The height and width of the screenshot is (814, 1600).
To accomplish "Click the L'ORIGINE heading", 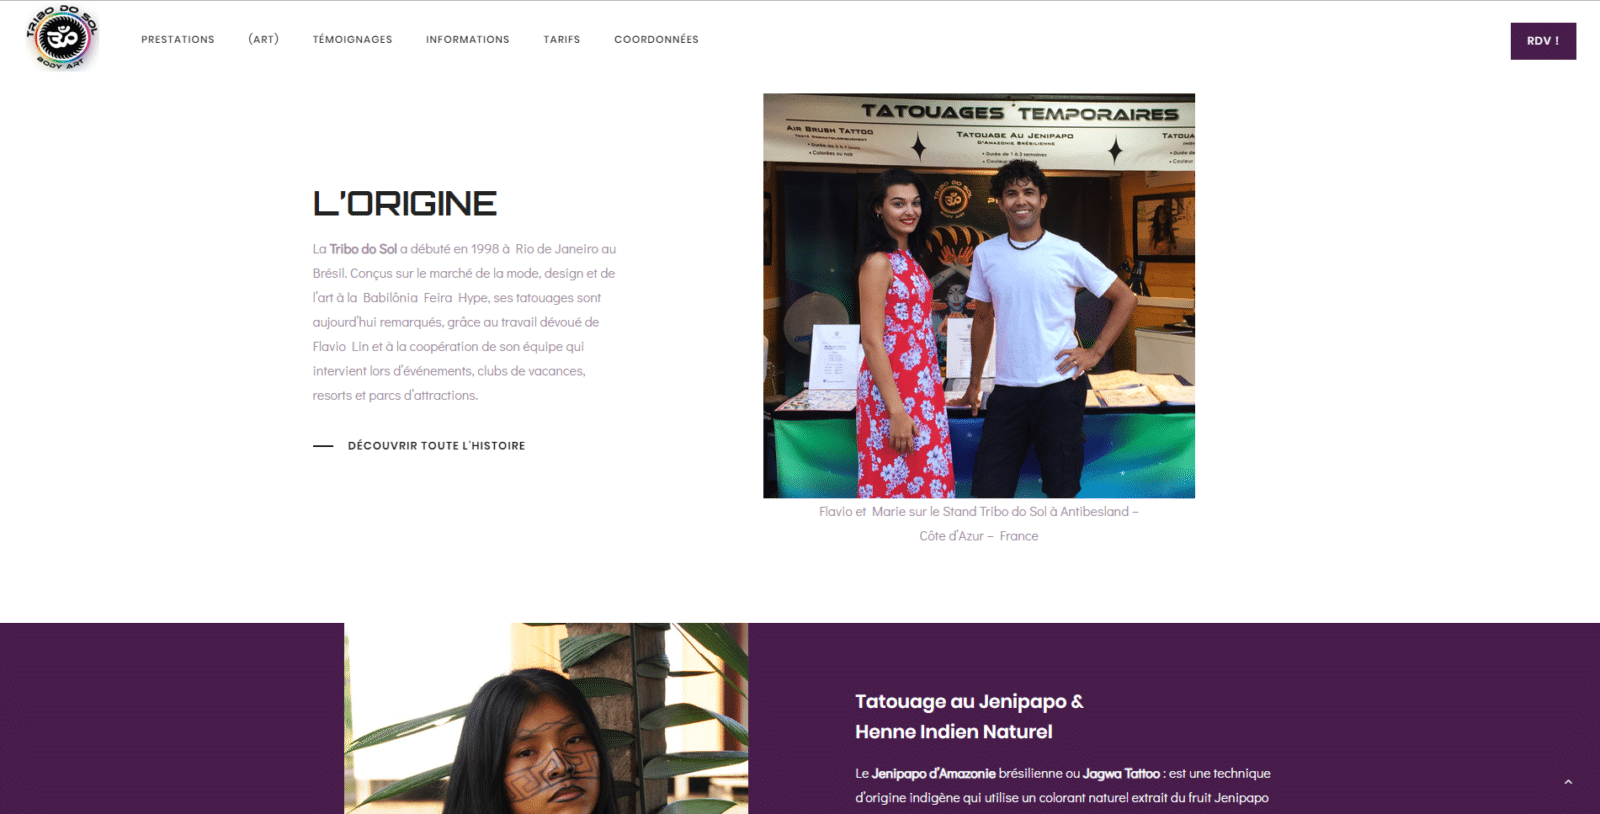I will pyautogui.click(x=405, y=204).
